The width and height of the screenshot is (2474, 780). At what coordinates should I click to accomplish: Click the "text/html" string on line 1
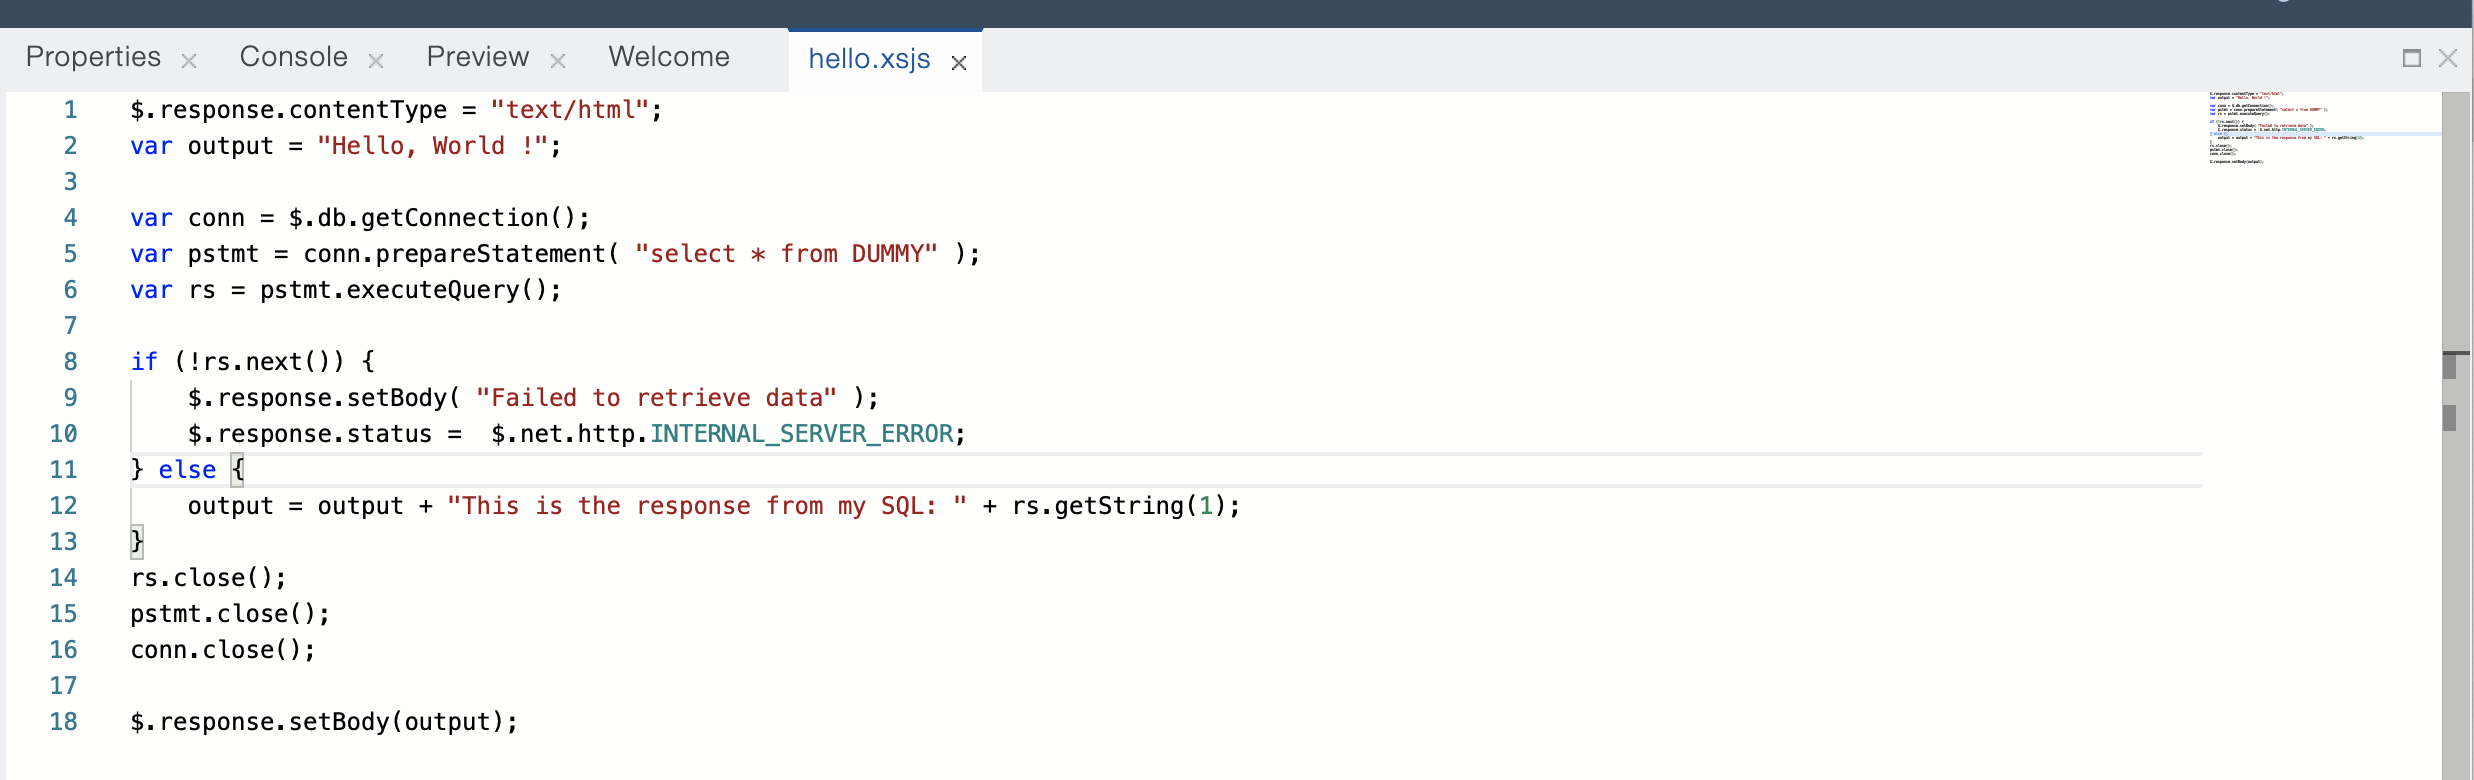570,110
